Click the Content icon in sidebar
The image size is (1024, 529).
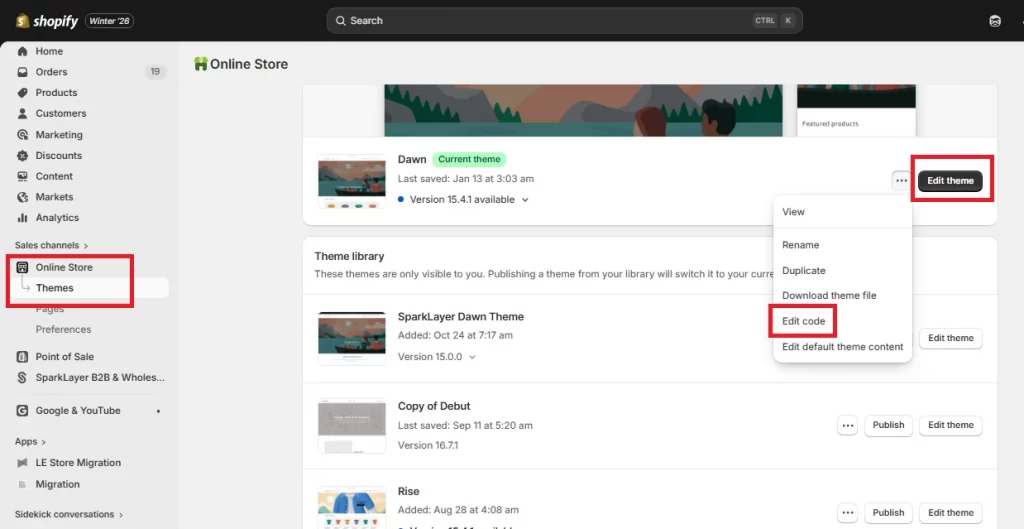tap(23, 176)
